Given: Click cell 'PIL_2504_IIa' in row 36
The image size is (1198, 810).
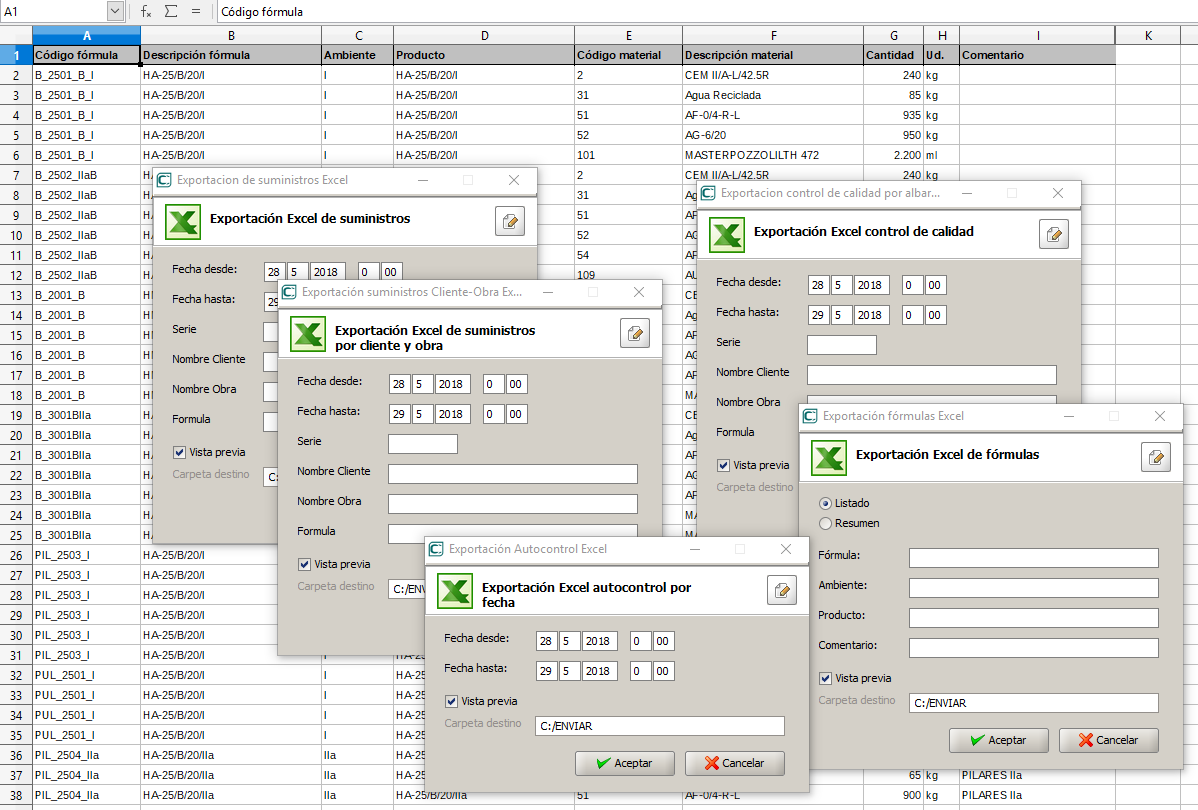Looking at the screenshot, I should pos(86,755).
